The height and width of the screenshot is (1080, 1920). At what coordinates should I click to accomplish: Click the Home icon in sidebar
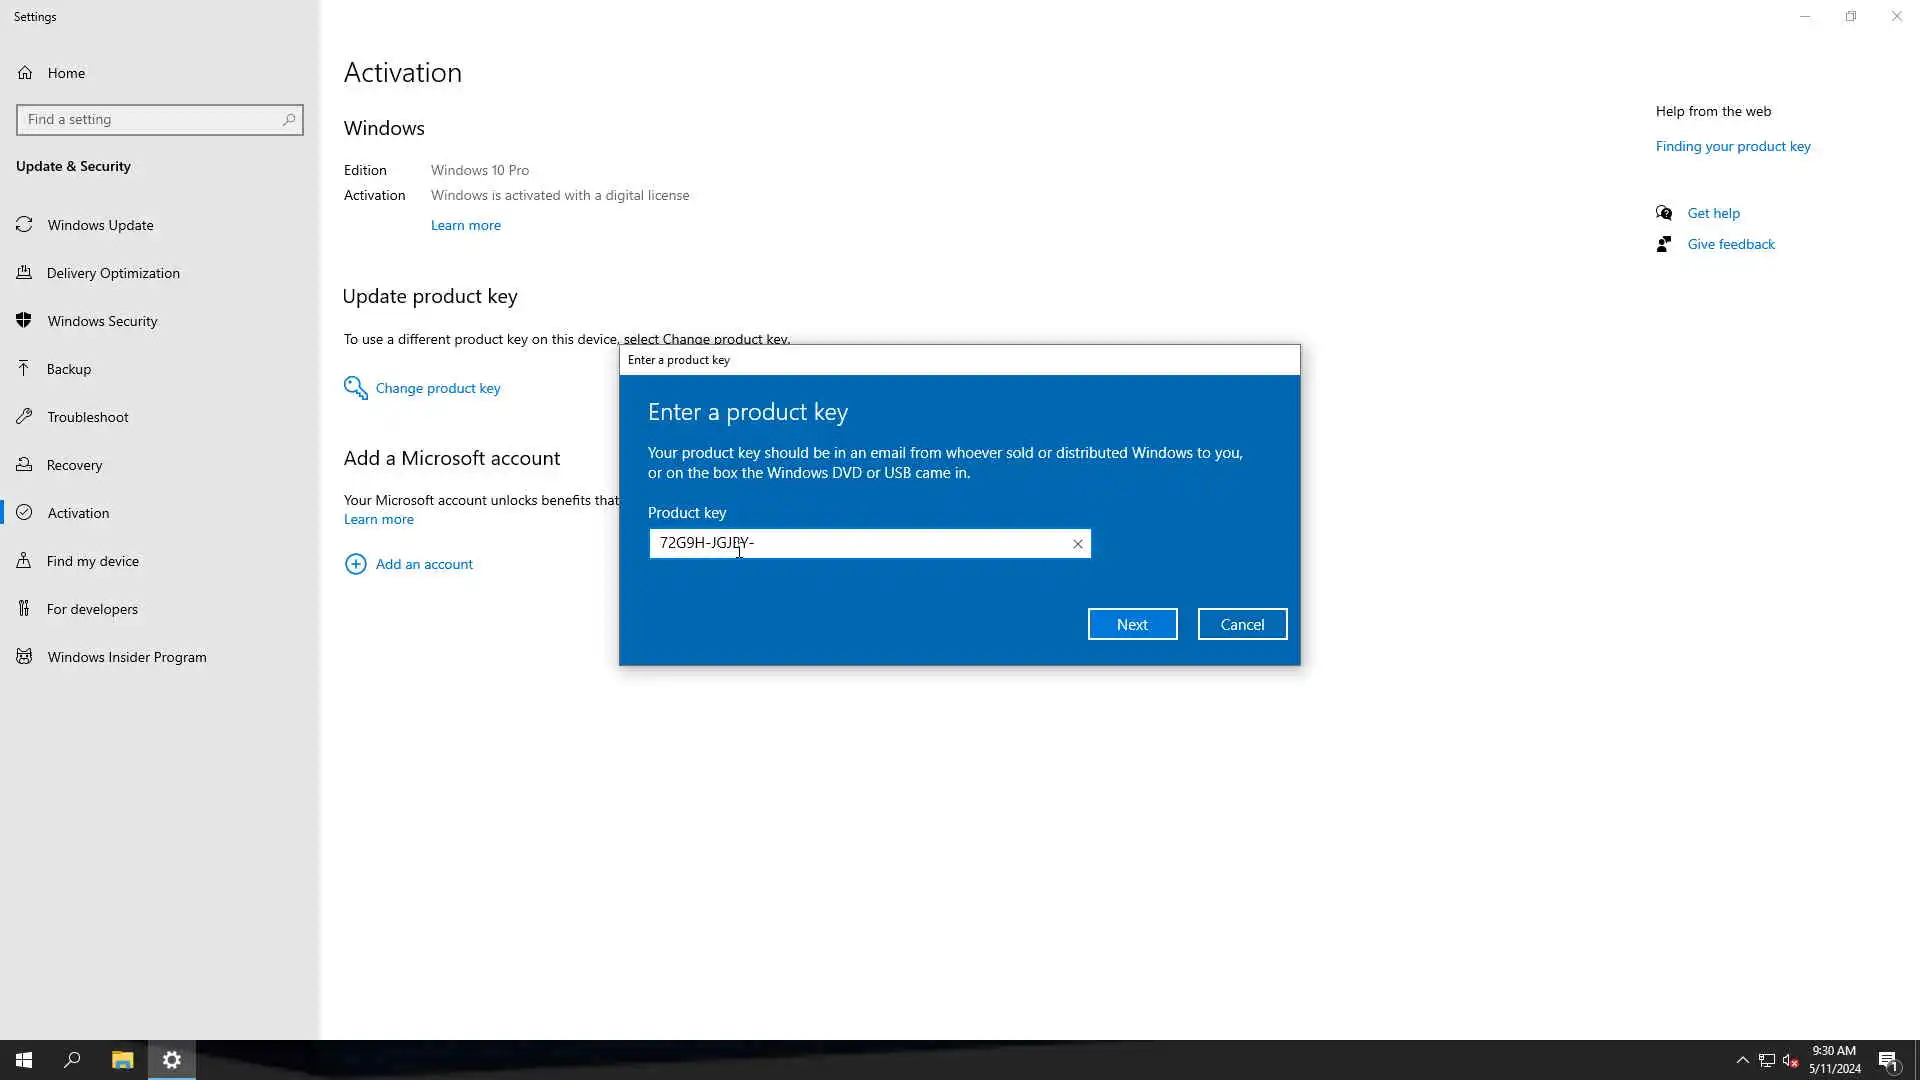25,72
